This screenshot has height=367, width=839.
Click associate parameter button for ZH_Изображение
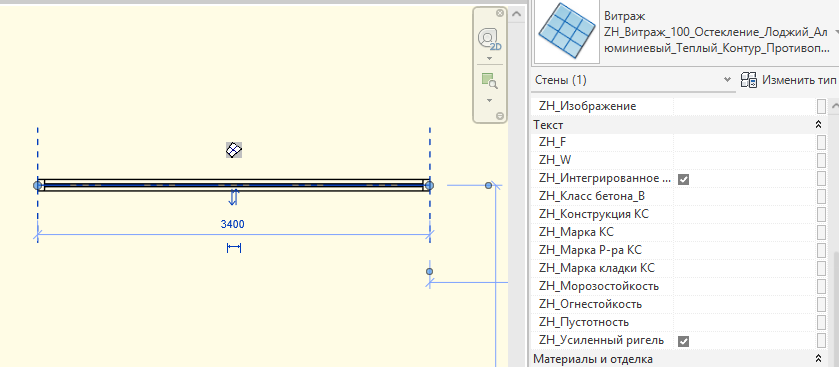coord(821,106)
